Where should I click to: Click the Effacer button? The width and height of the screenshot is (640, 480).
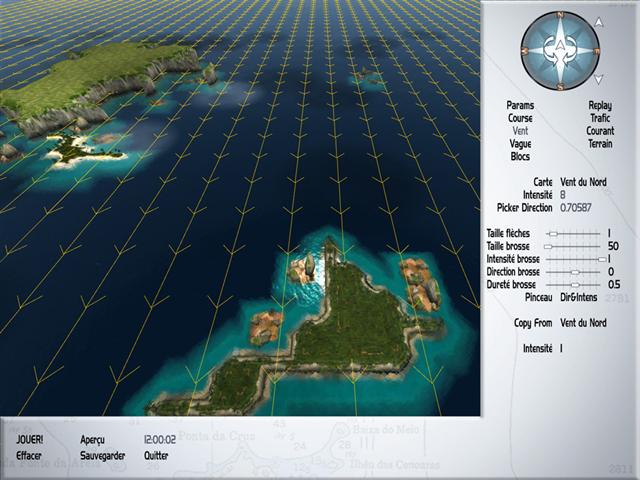pos(29,456)
